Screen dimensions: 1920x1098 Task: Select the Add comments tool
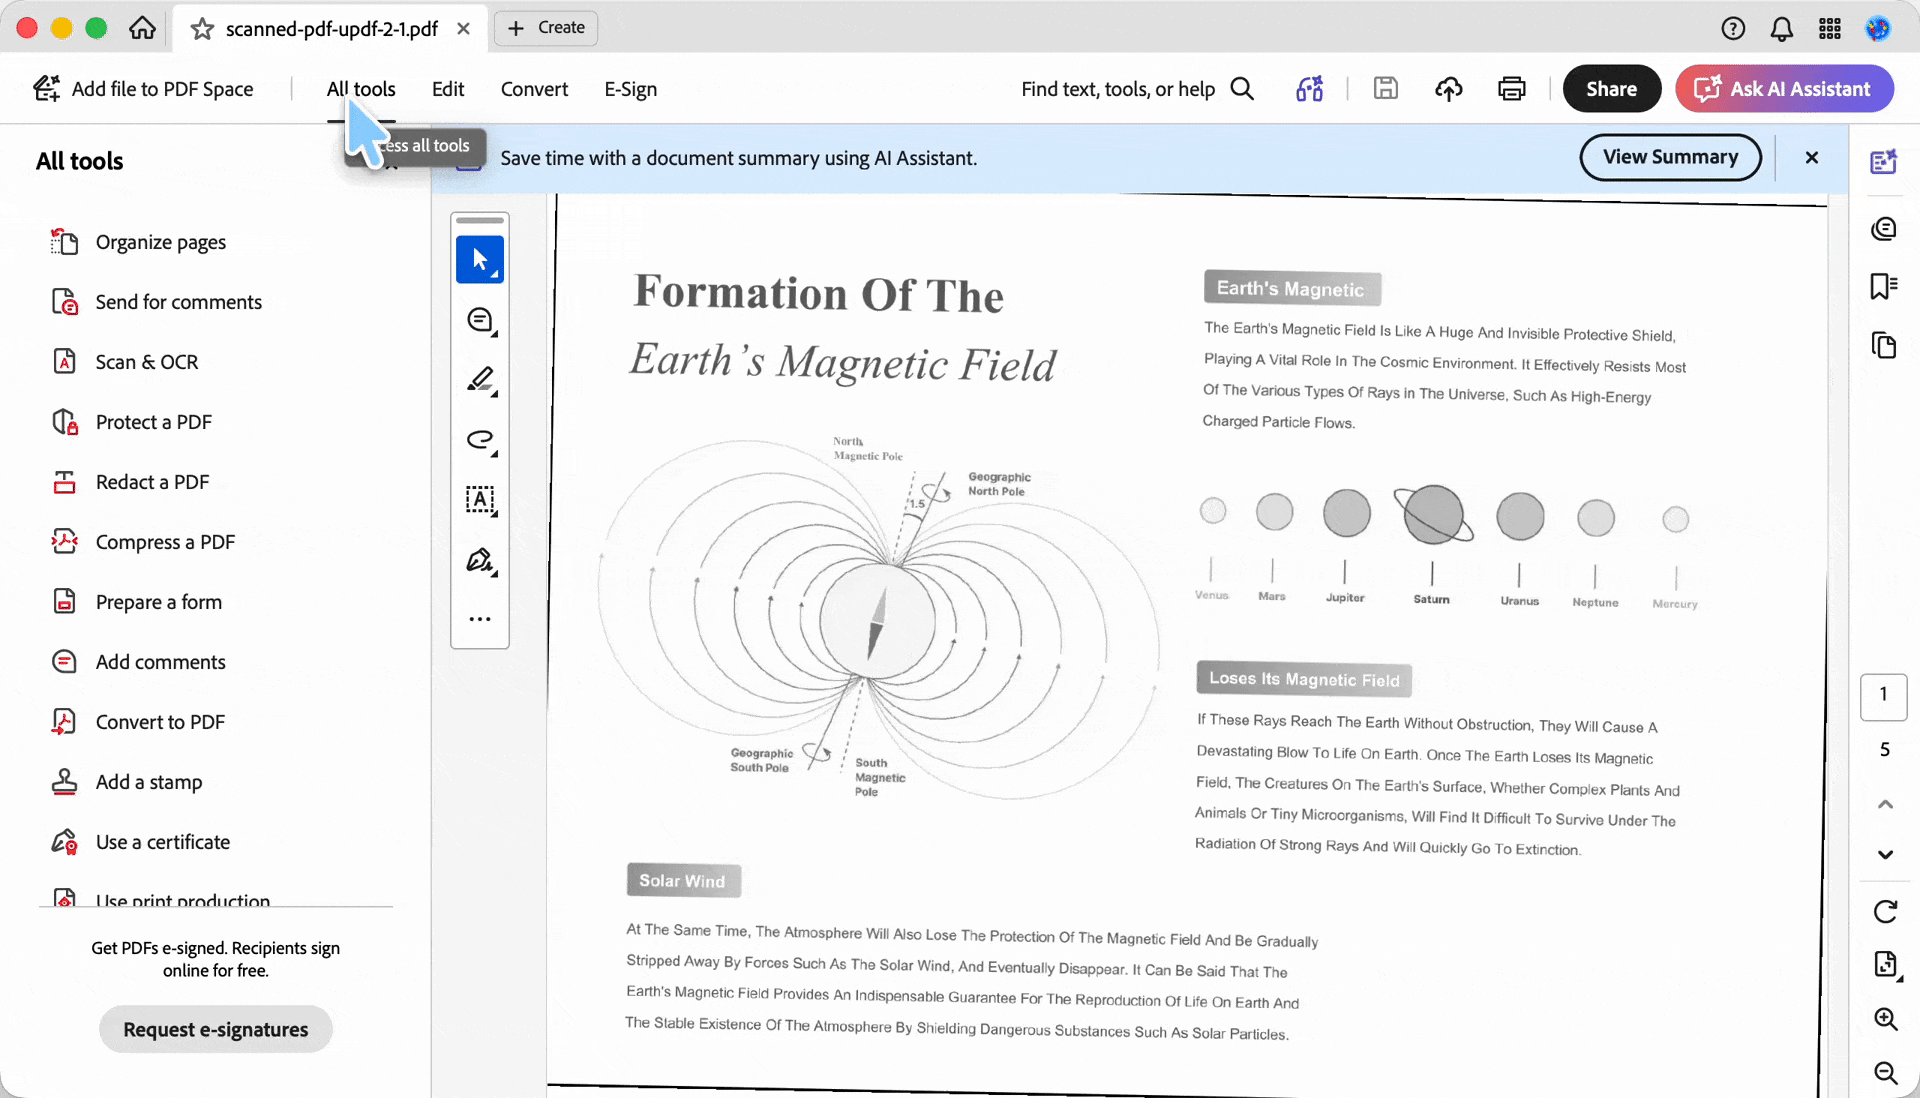(x=139, y=662)
